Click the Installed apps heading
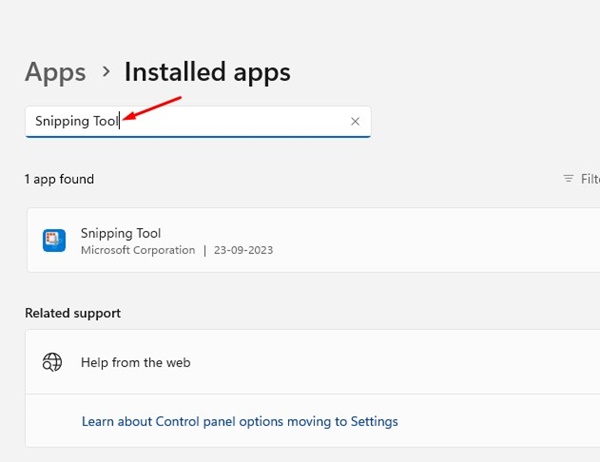 click(x=207, y=72)
